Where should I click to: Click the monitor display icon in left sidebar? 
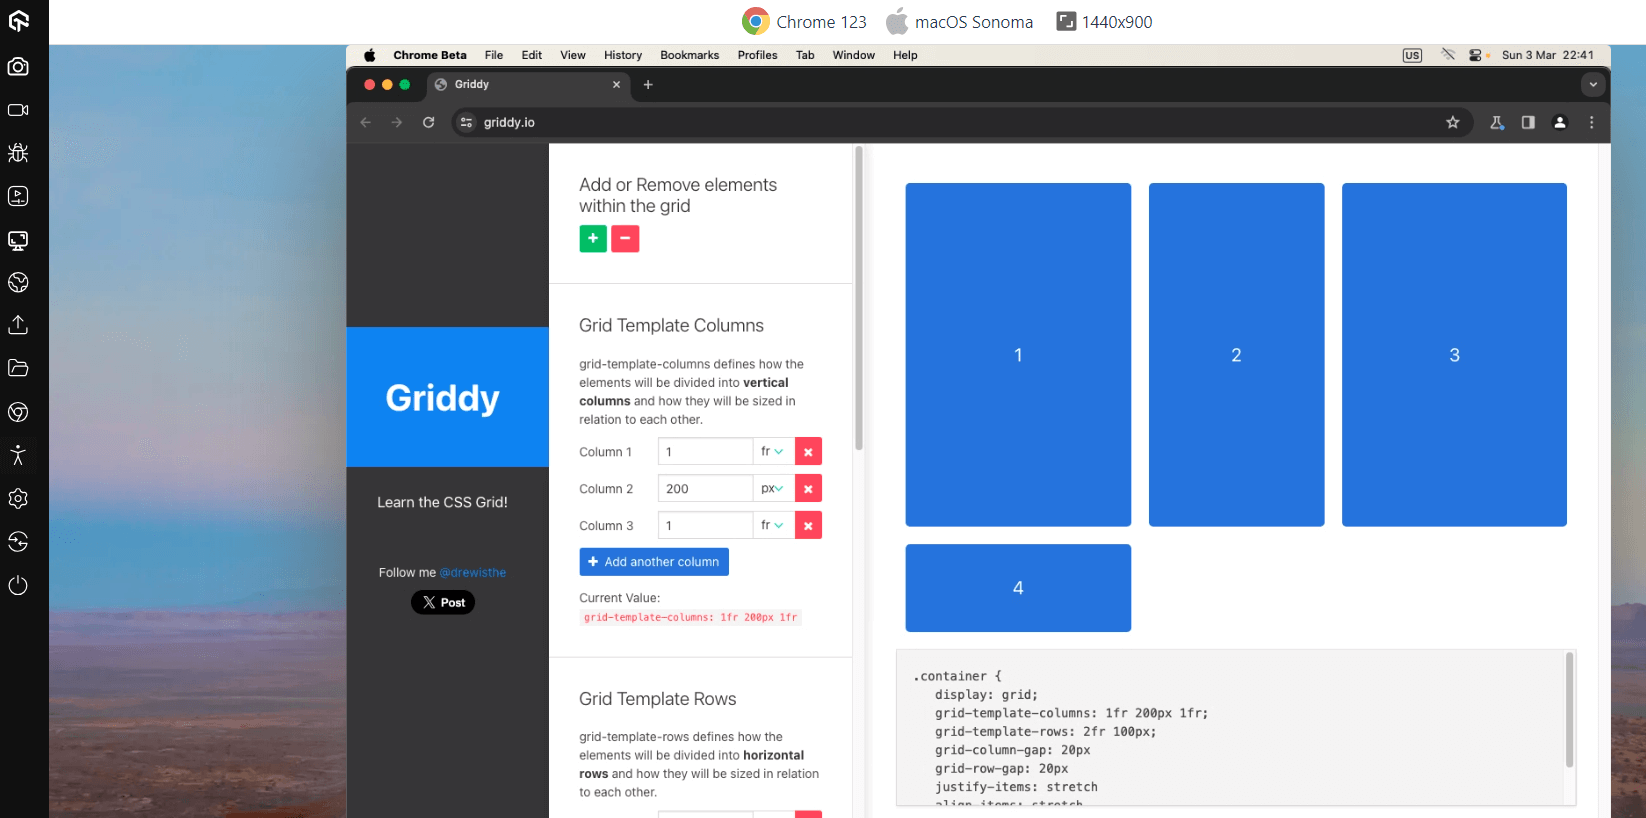coord(18,240)
